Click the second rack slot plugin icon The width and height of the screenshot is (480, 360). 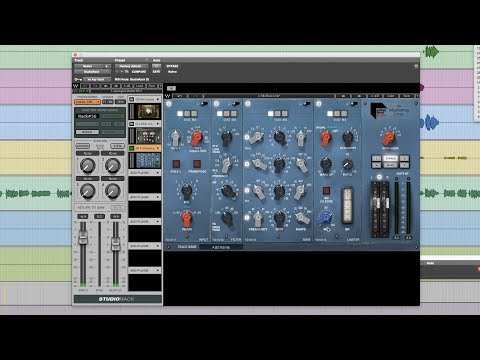pyautogui.click(x=132, y=124)
